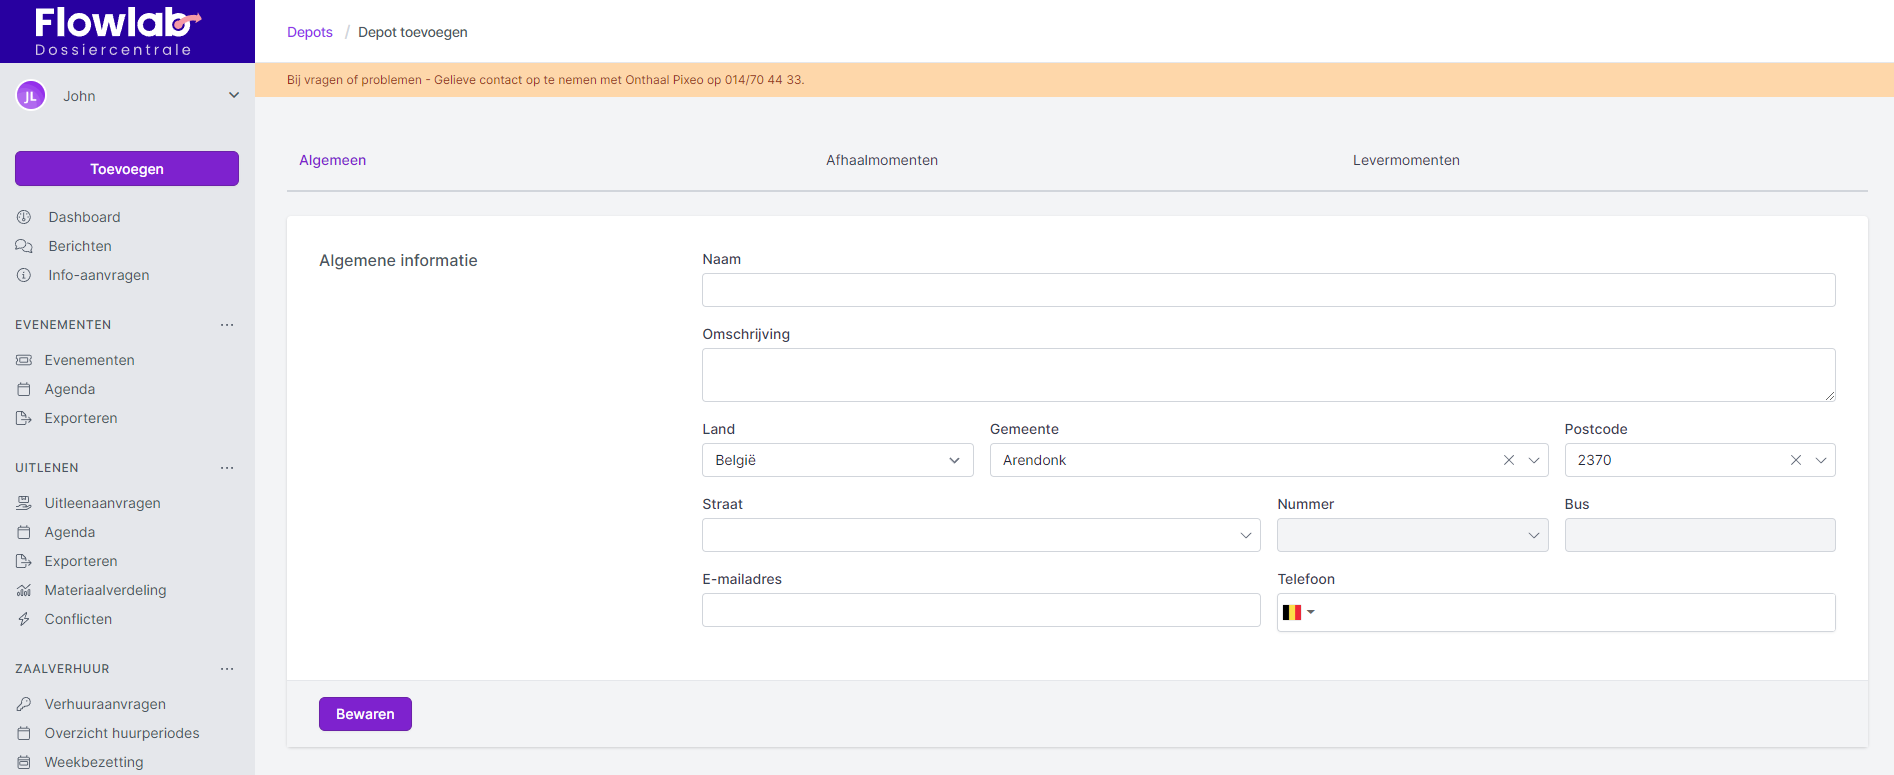Click the Materiaalverdeling icon
The height and width of the screenshot is (775, 1894).
[x=24, y=590]
